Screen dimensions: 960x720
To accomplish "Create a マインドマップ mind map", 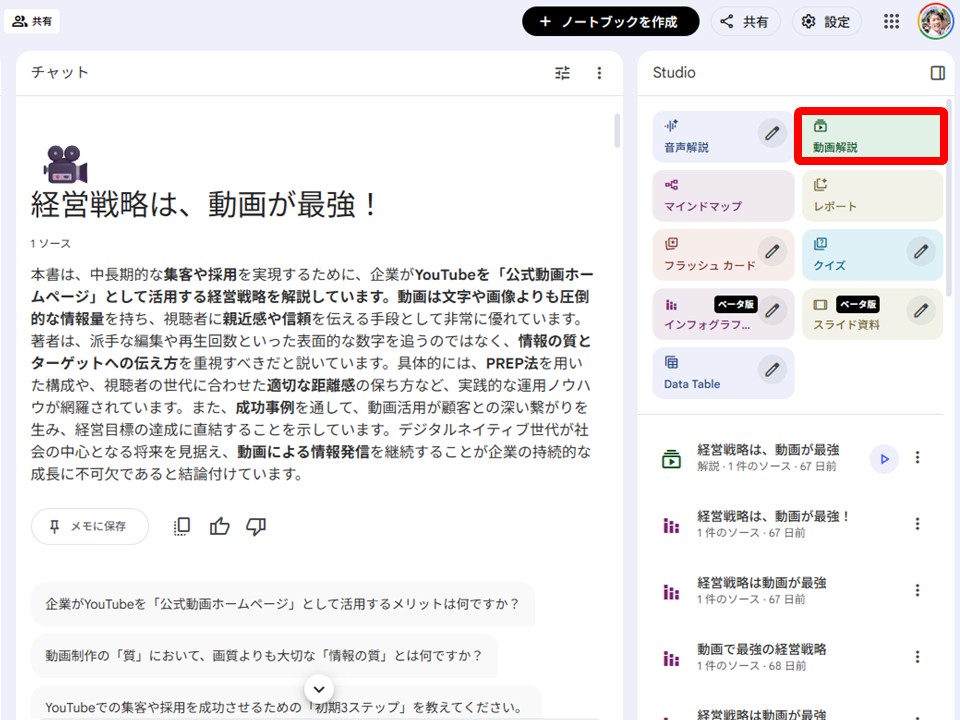I will (x=723, y=196).
